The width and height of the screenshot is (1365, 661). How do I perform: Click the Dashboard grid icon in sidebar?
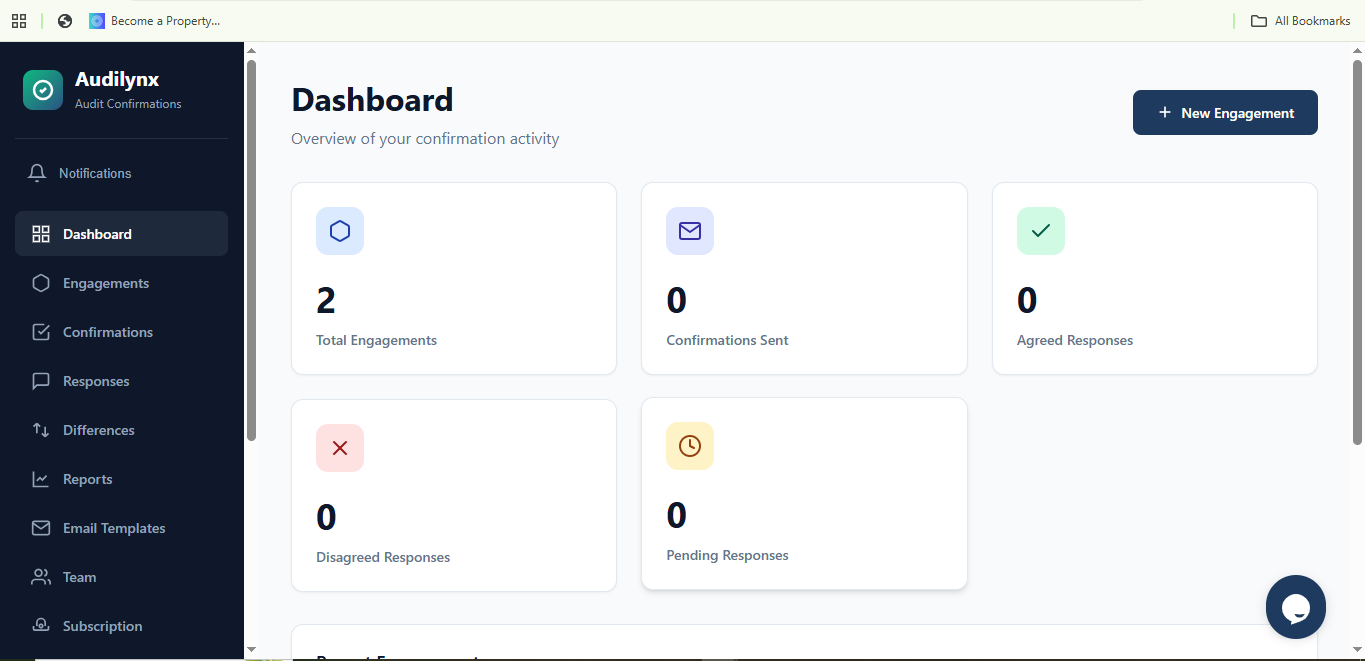click(41, 234)
